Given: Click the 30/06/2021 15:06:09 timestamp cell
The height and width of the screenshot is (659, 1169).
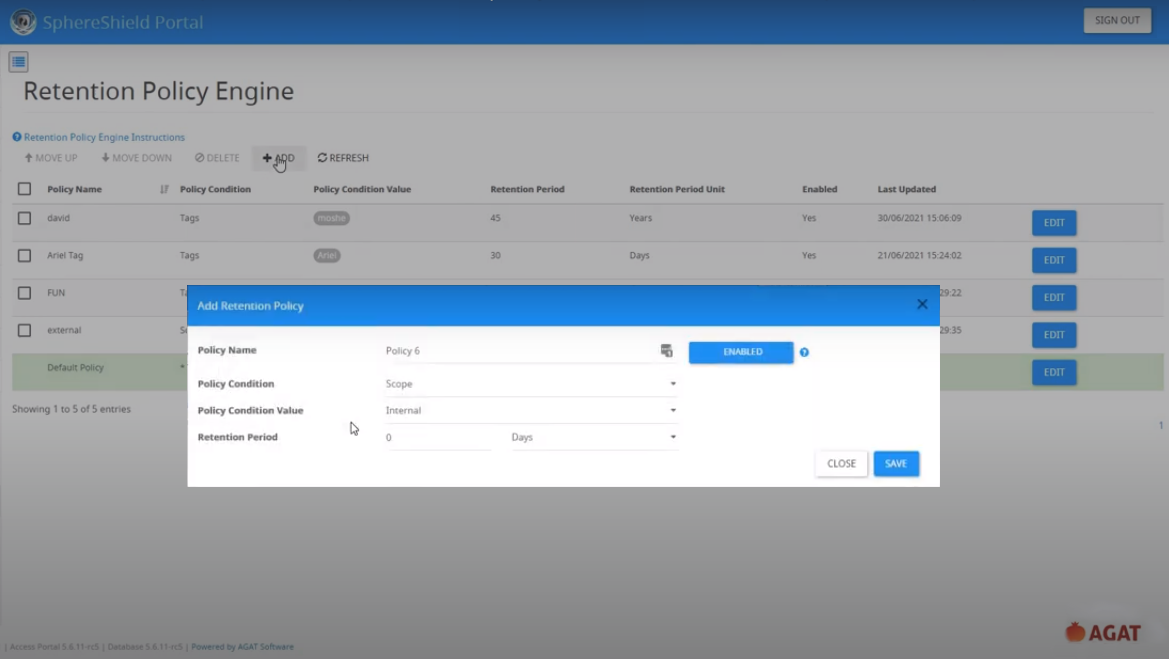Looking at the screenshot, I should (x=919, y=218).
